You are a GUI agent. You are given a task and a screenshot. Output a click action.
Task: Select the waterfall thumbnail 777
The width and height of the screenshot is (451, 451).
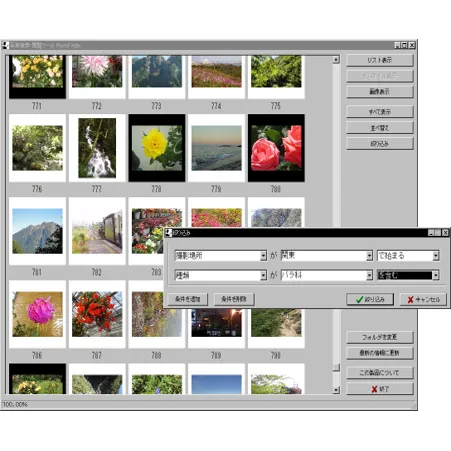tap(97, 148)
